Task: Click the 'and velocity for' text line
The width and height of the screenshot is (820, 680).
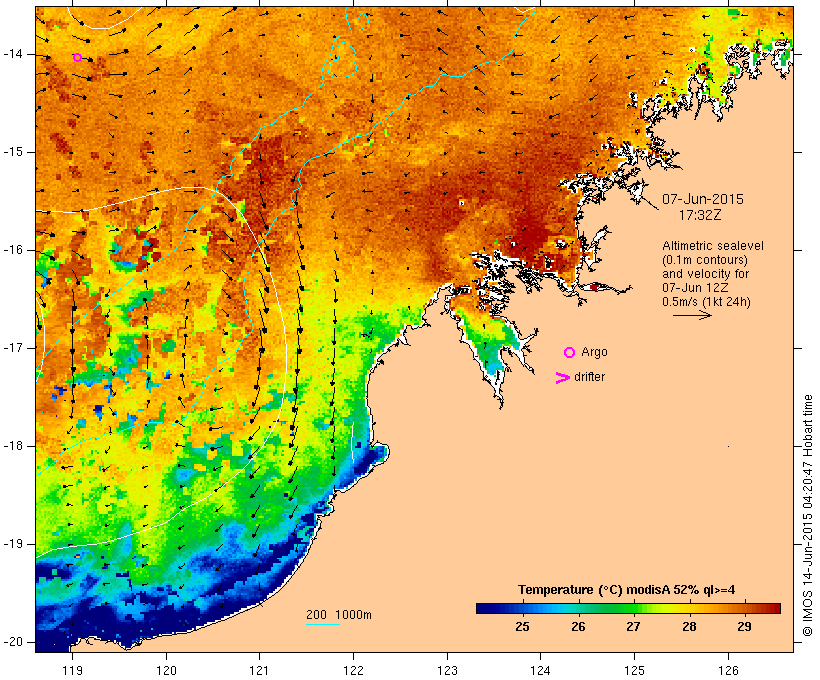Action: coord(705,274)
